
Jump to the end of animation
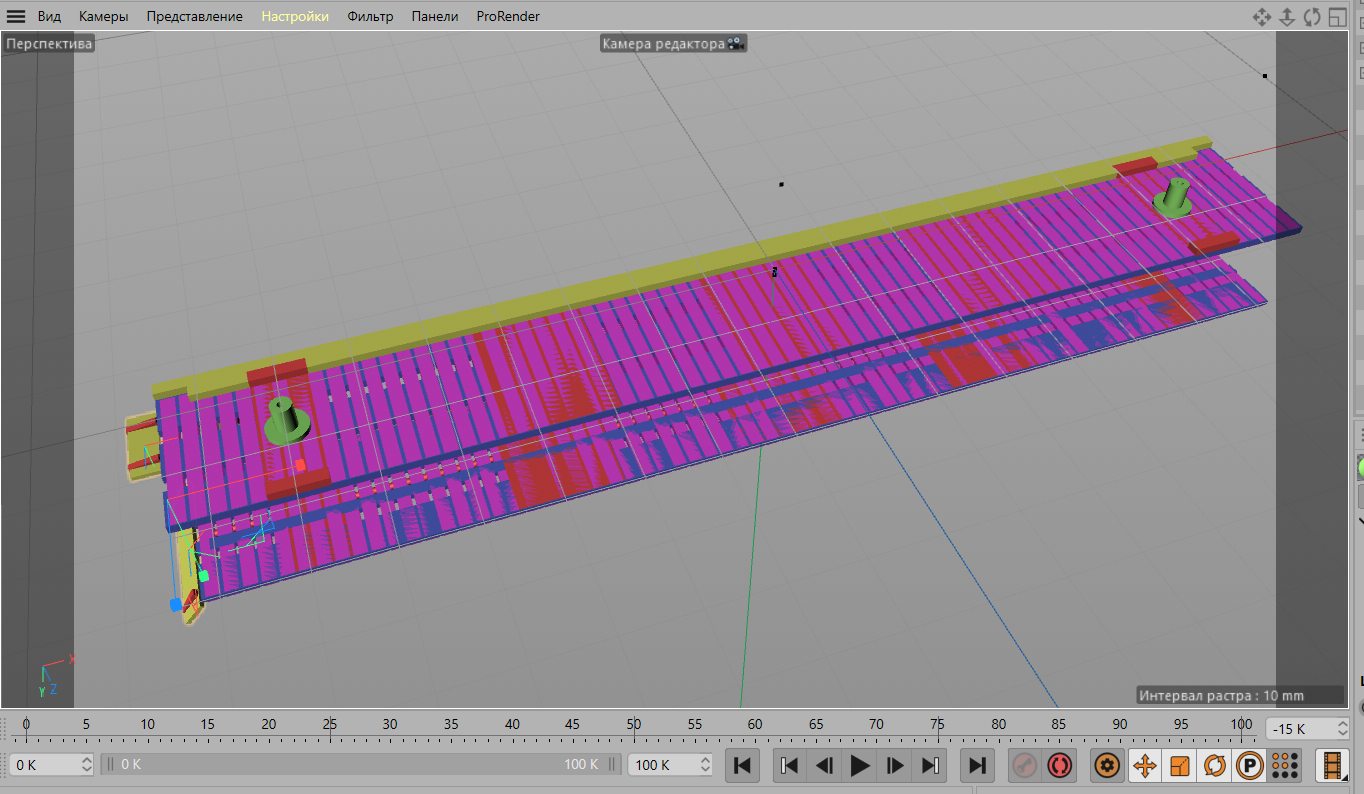pos(976,766)
